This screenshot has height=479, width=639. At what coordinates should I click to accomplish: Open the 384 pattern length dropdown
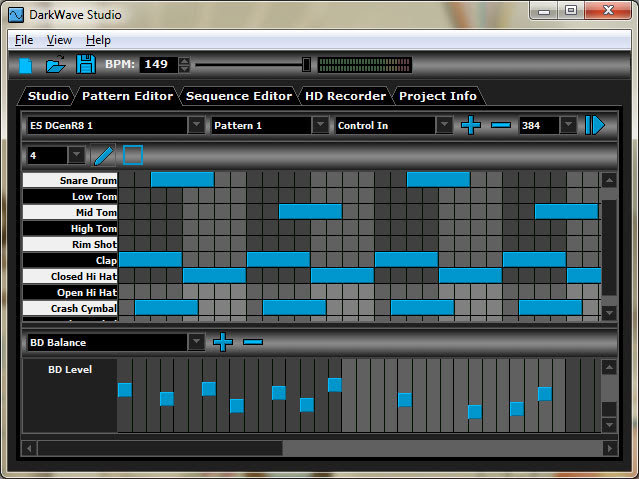pos(568,125)
